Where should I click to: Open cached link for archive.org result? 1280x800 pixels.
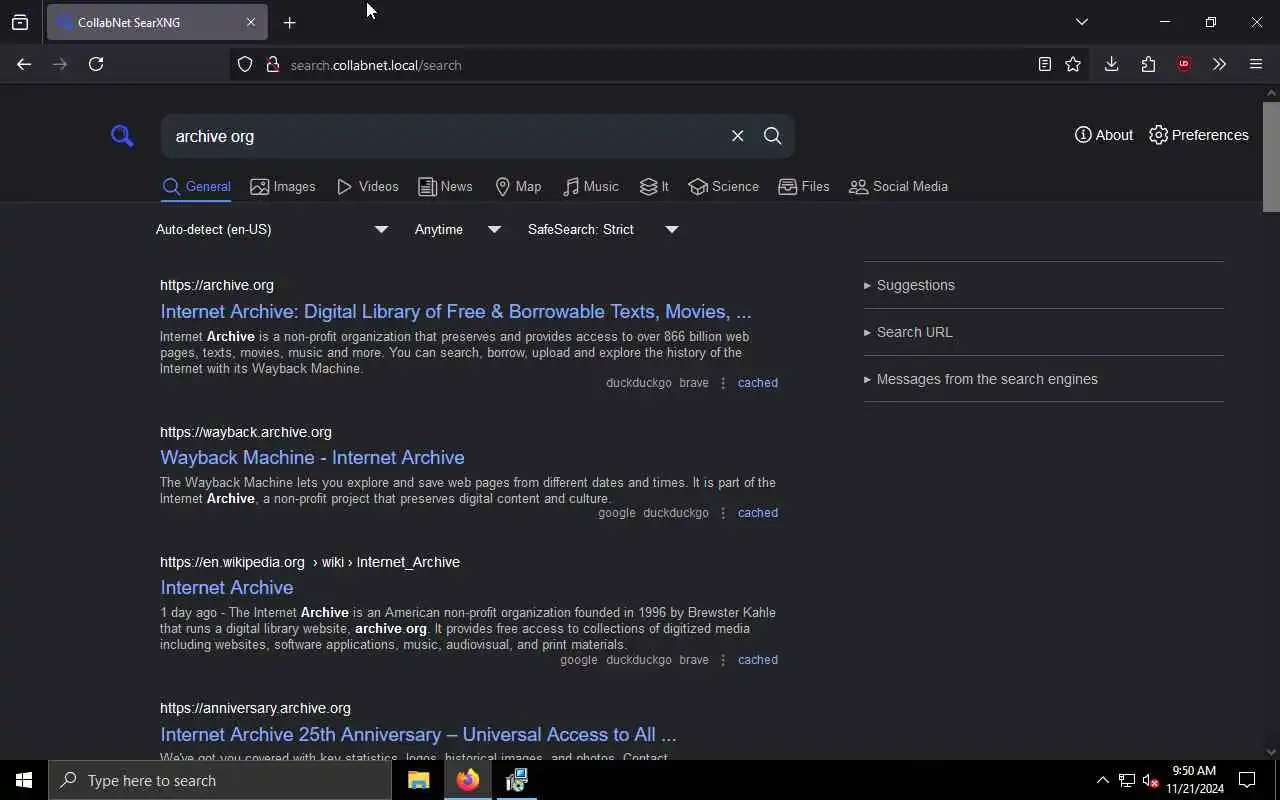pyautogui.click(x=758, y=383)
